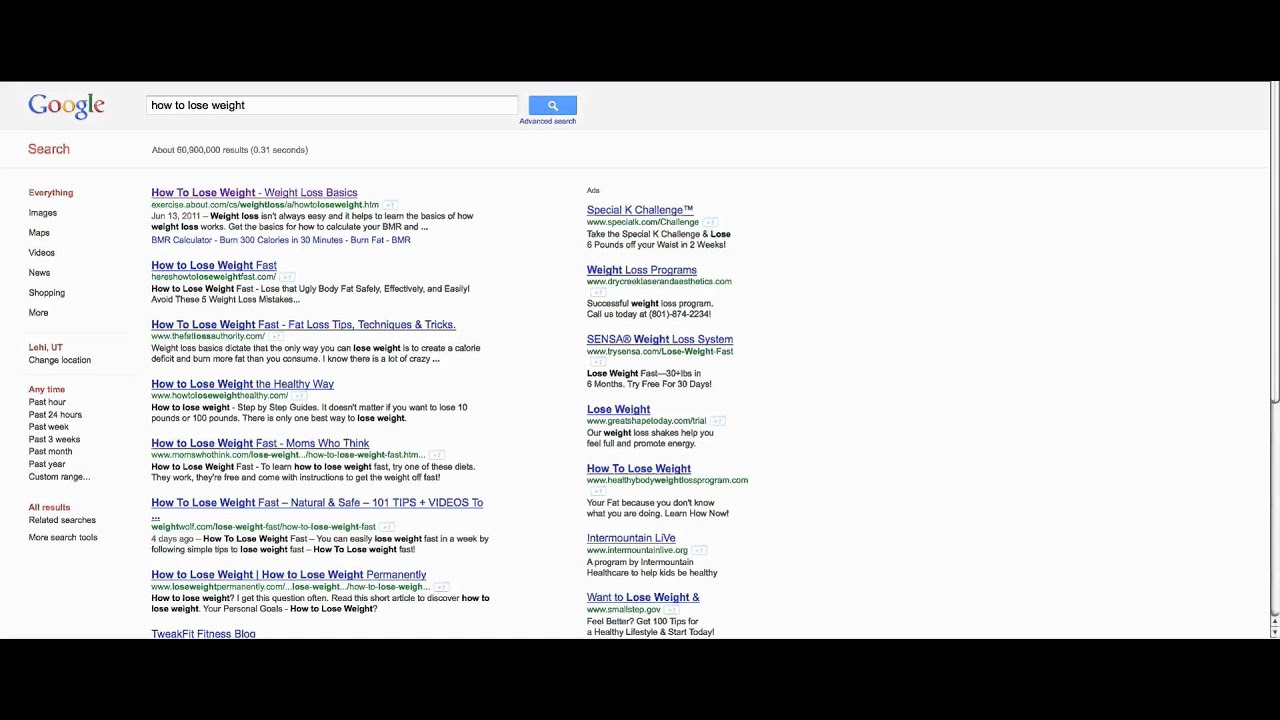The width and height of the screenshot is (1280, 720).
Task: Open How to Lose Weight Fast hereshowtoloseweightfast result
Action: pos(214,265)
